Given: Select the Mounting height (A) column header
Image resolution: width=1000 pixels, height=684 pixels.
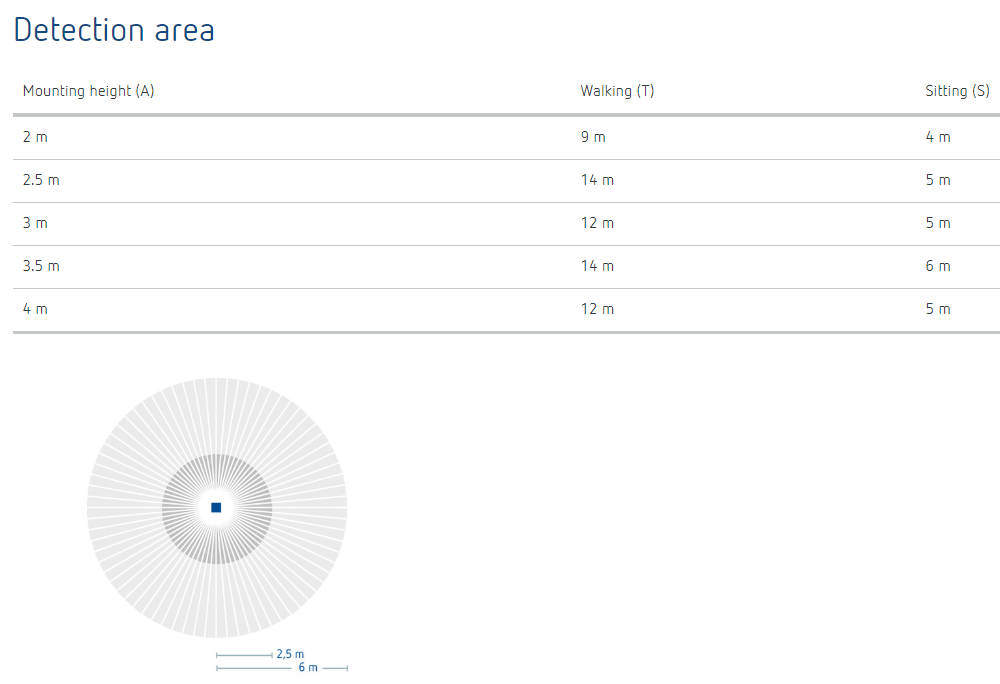Looking at the screenshot, I should (89, 91).
